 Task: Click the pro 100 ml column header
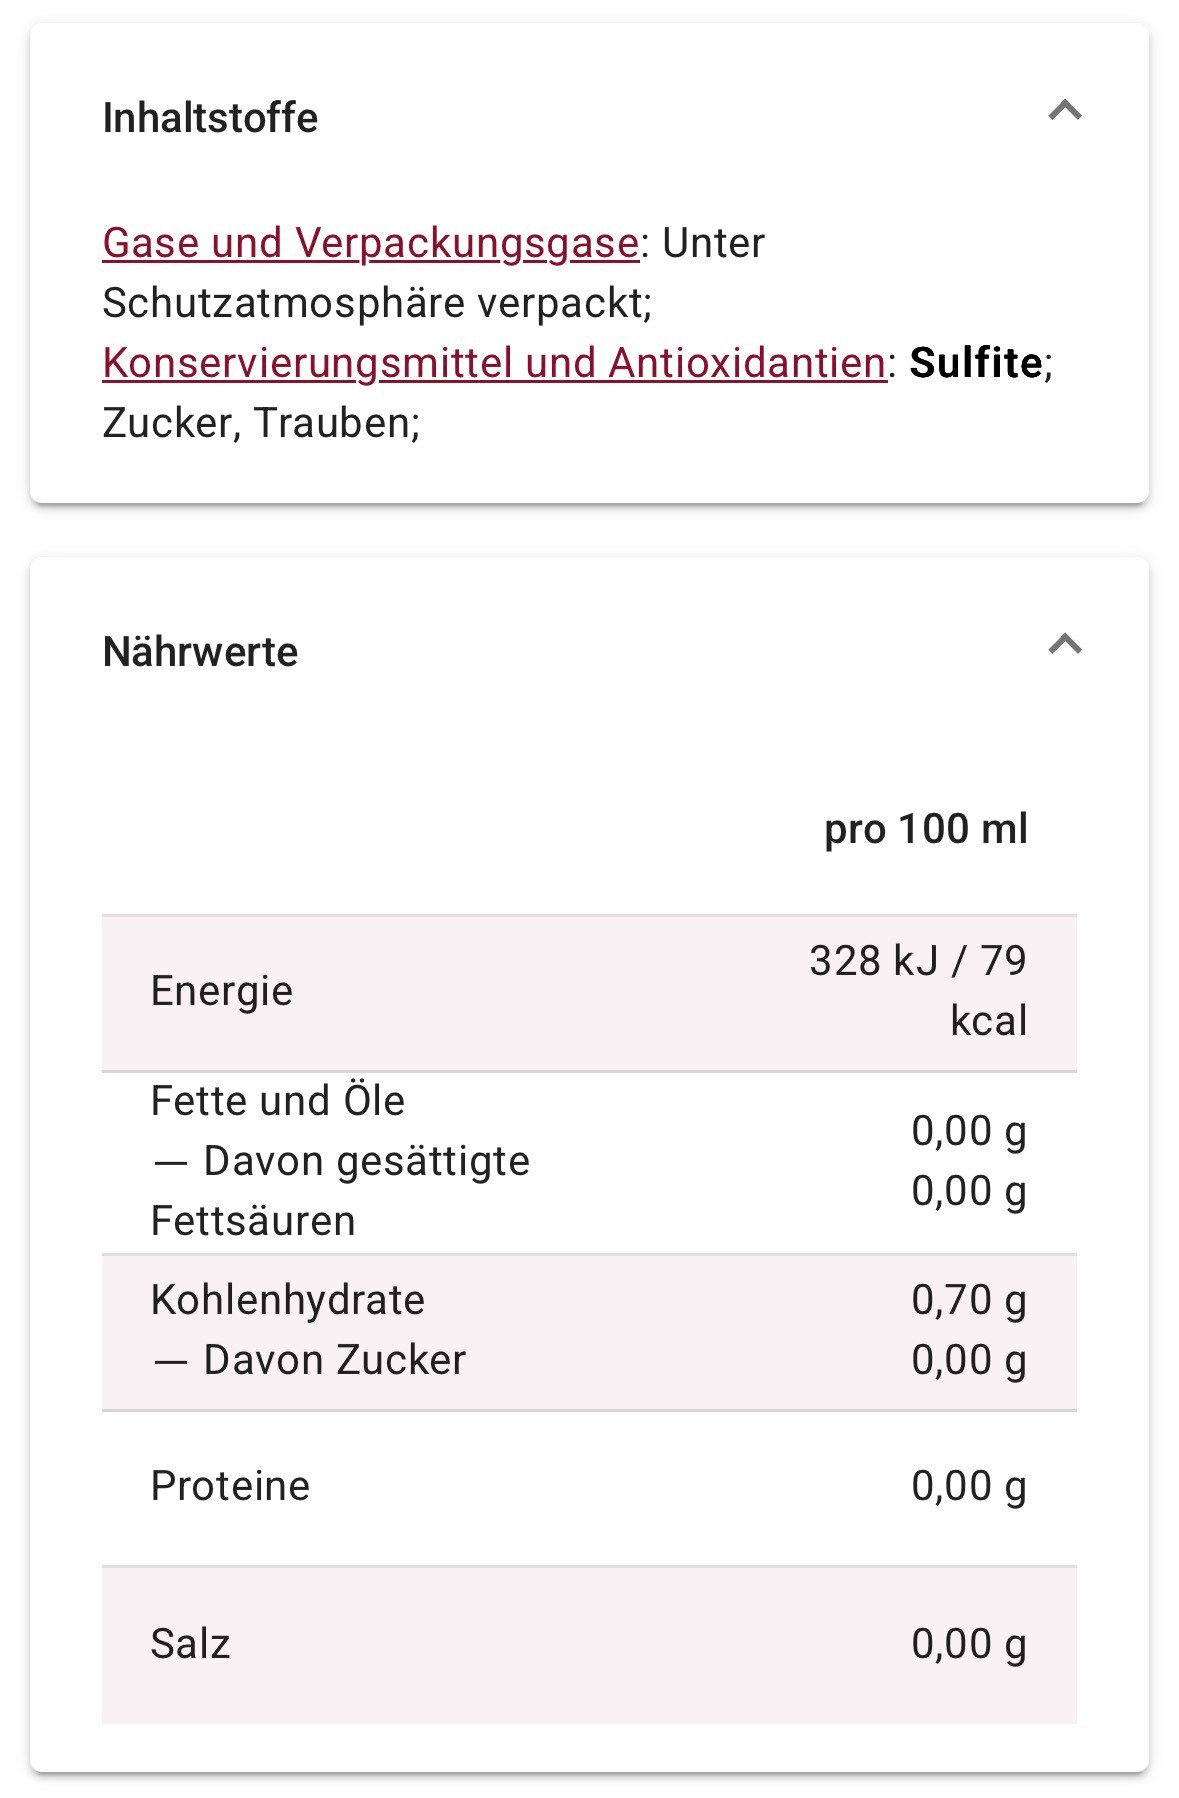coord(926,829)
